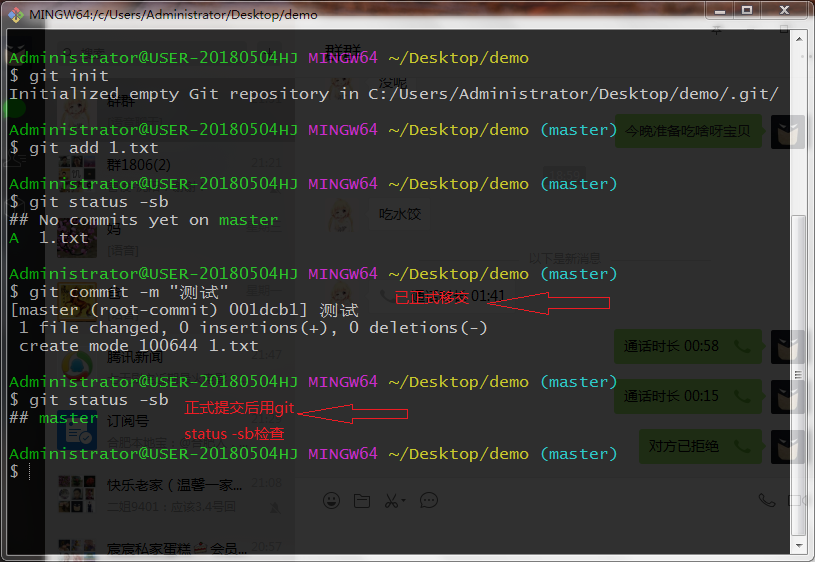
Task: Start a voice call via the WeChat phone icon
Action: point(767,500)
